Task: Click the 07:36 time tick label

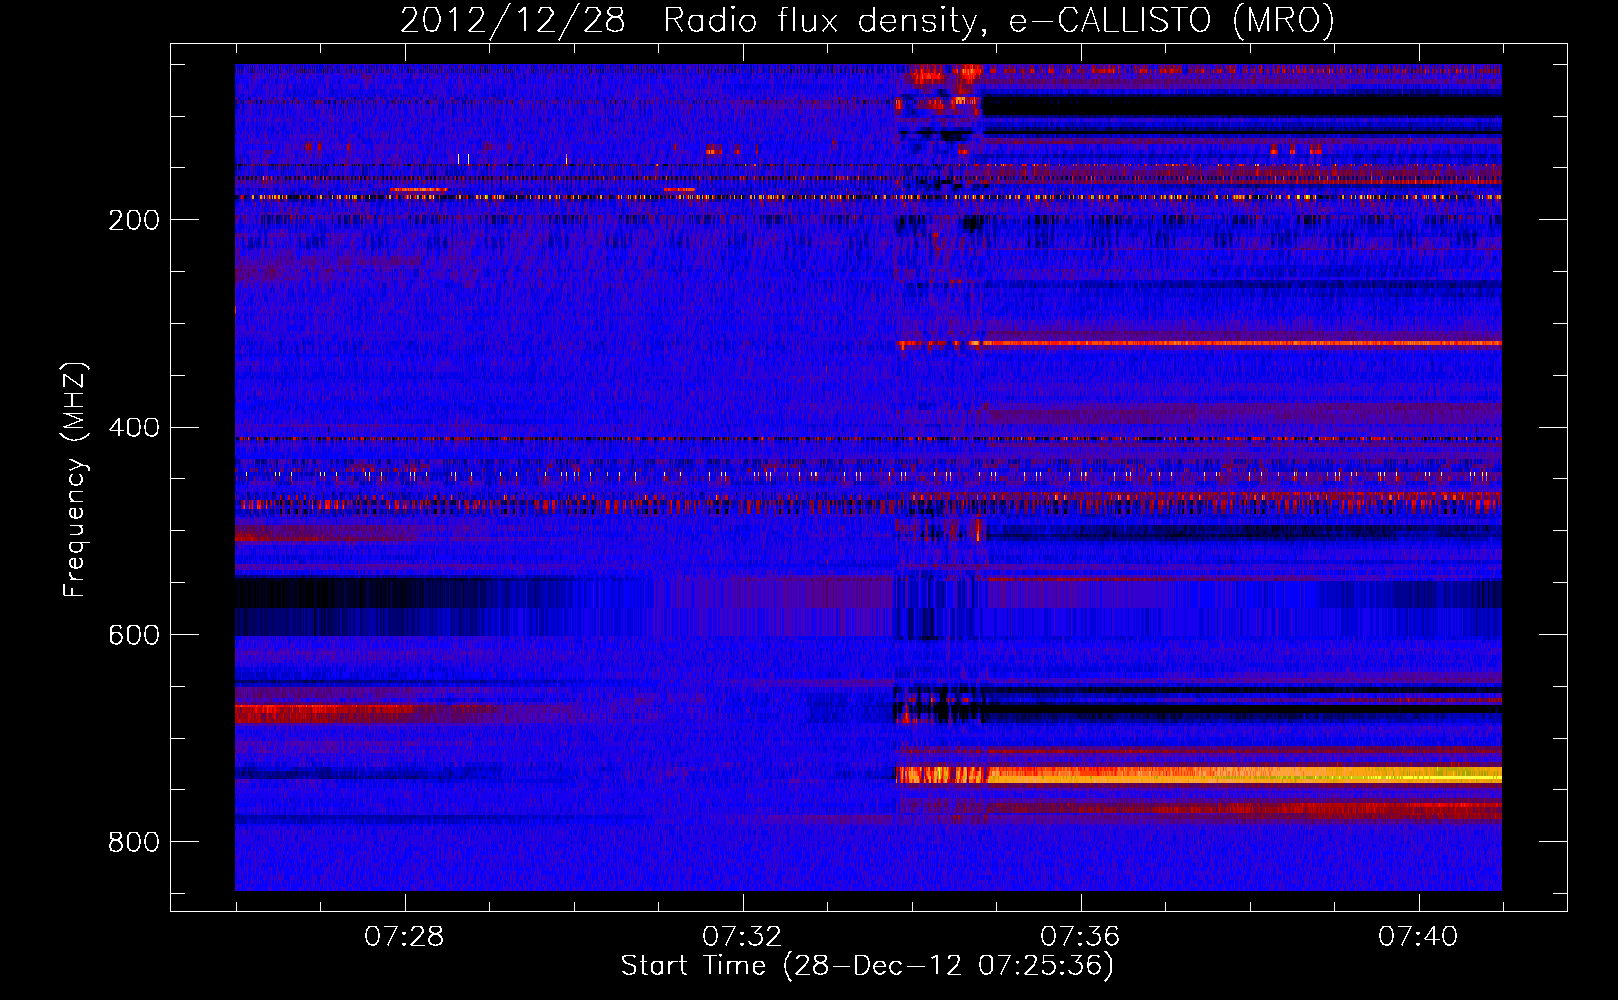Action: coord(1080,937)
